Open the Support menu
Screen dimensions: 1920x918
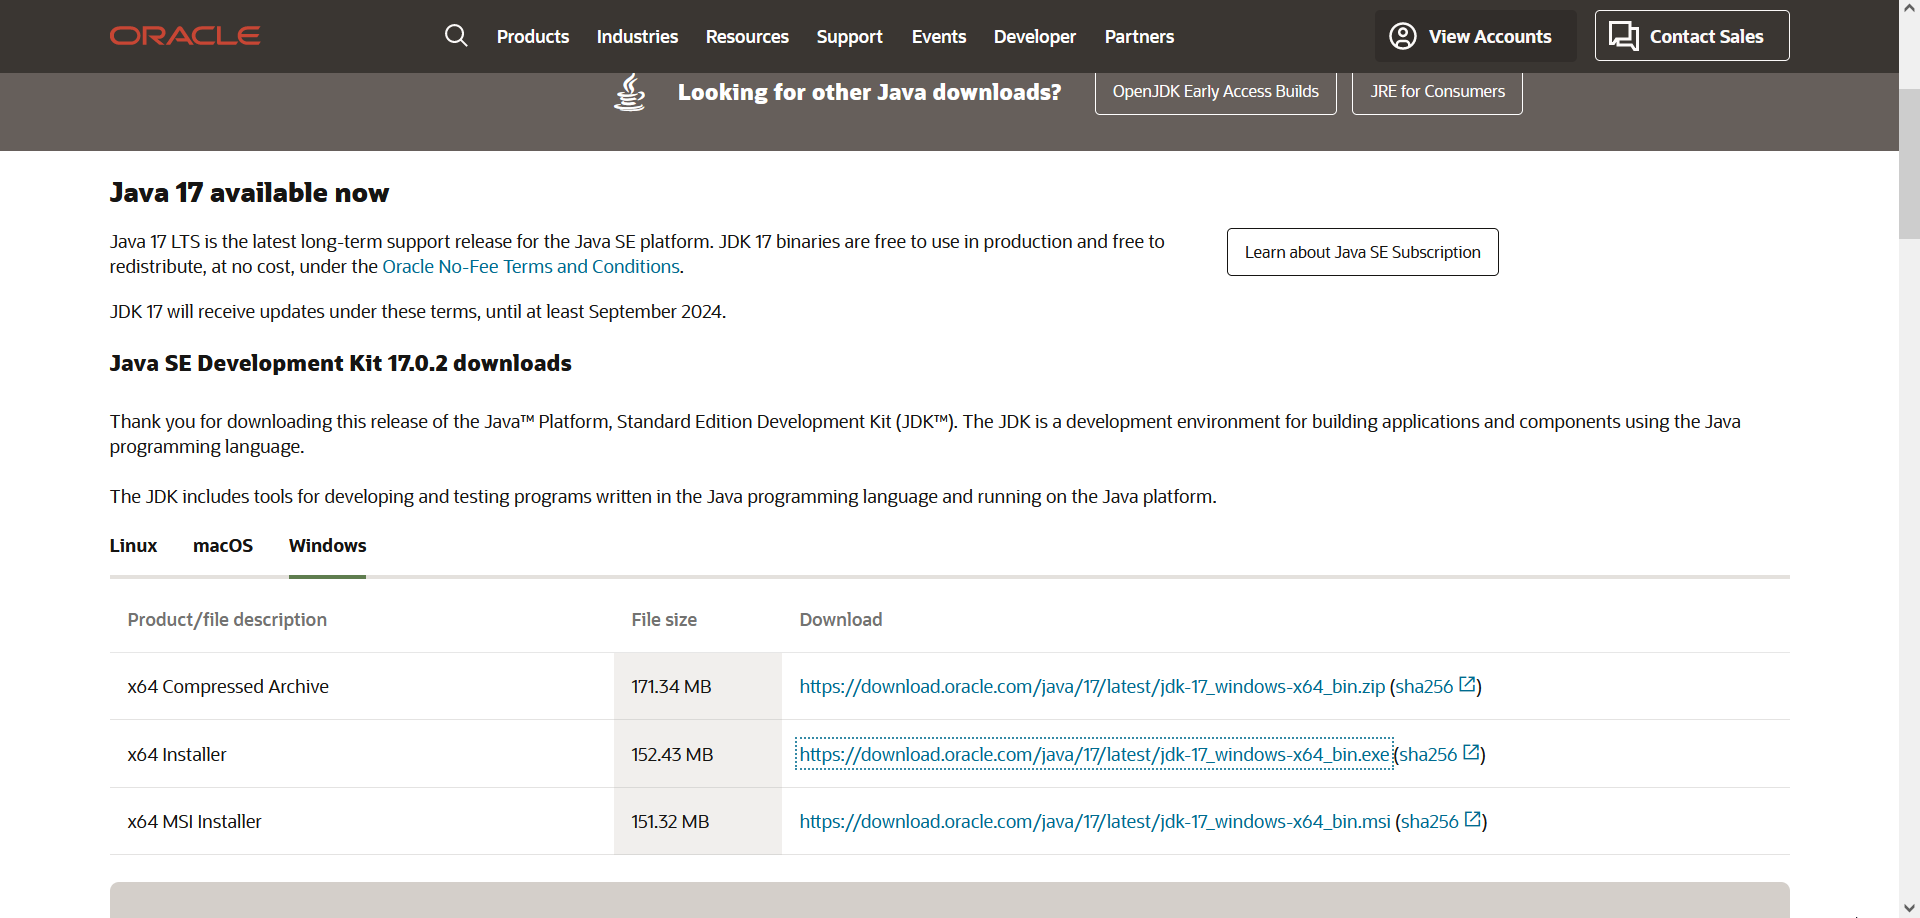click(849, 37)
